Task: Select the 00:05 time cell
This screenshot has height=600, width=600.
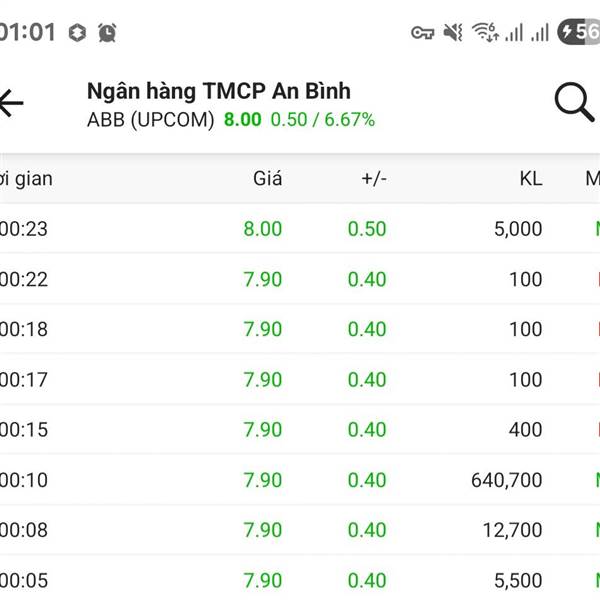Action: click(x=24, y=580)
